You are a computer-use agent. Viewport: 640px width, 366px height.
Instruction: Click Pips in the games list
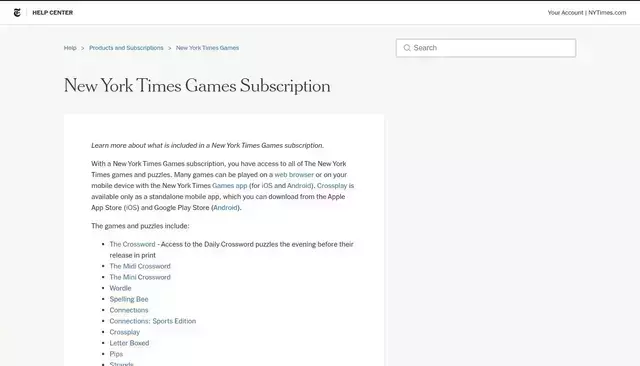[116, 355]
